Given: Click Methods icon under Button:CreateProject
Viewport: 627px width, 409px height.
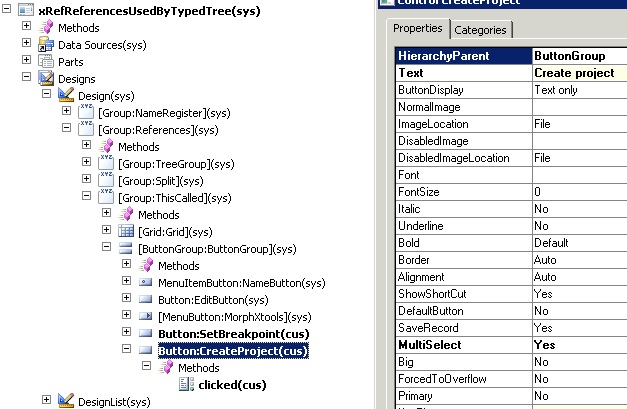Looking at the screenshot, I should coord(166,367).
